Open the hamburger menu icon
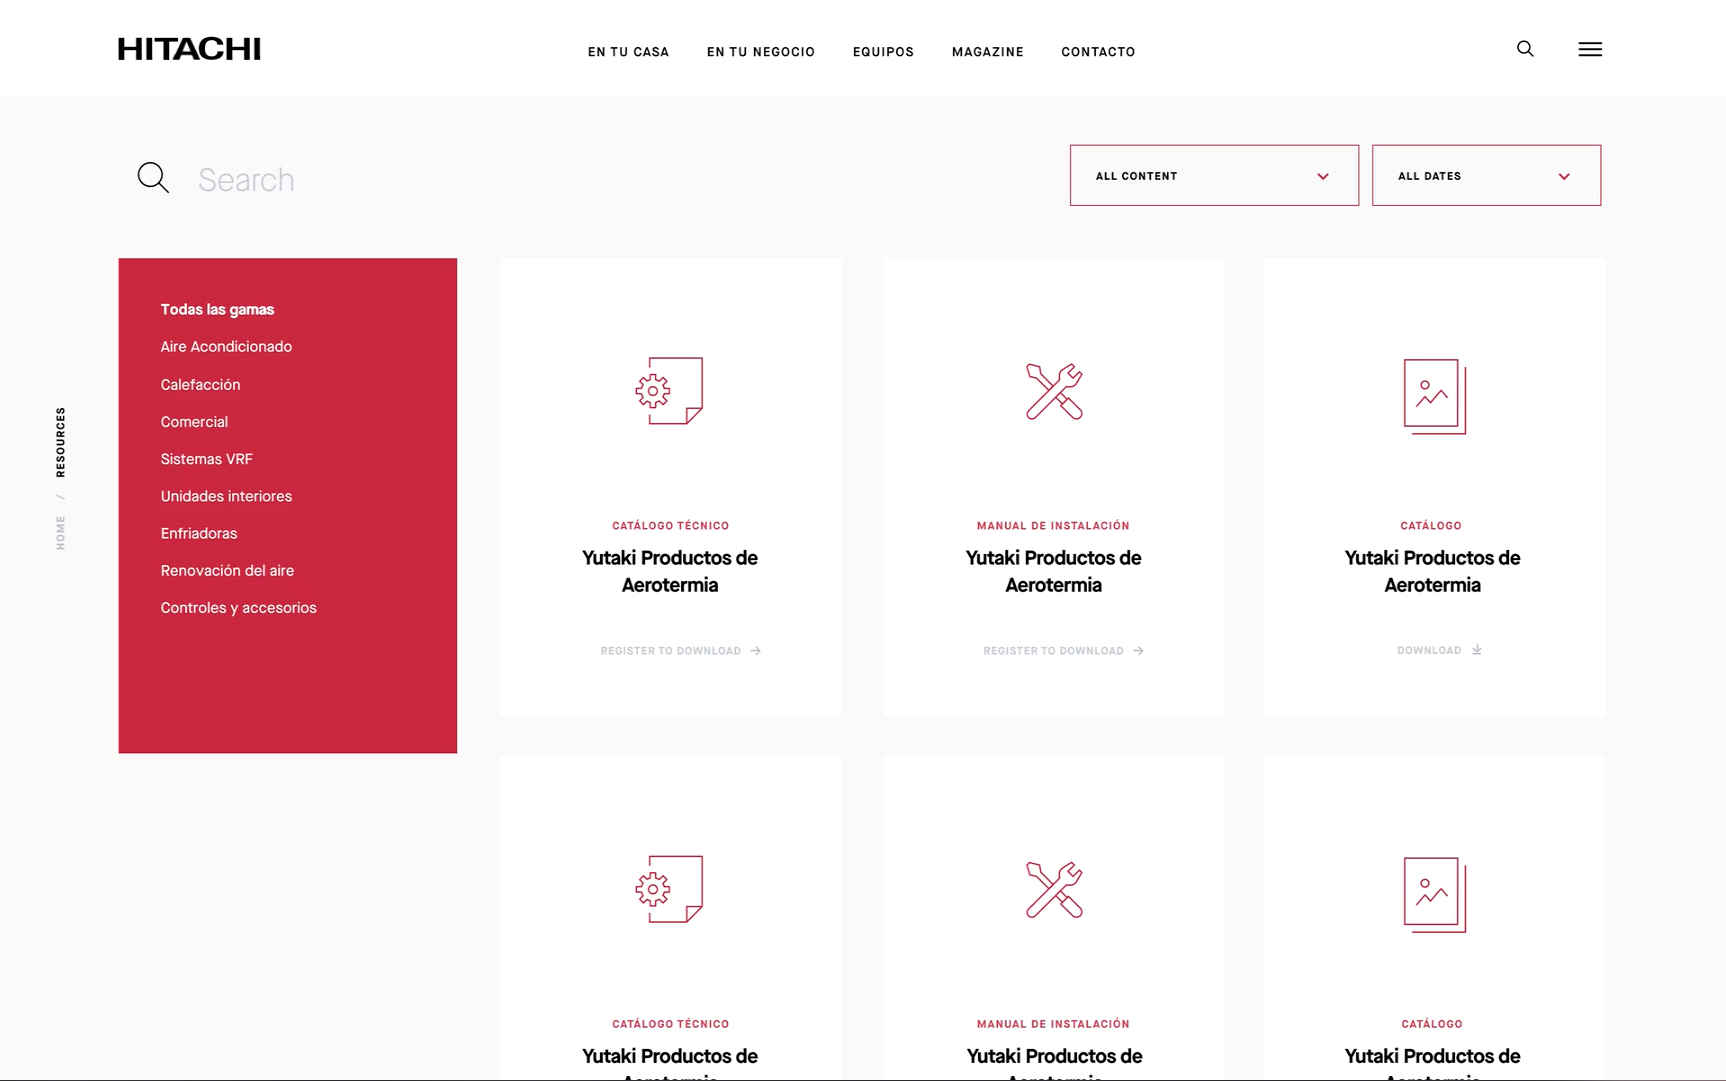1726x1081 pixels. click(1590, 49)
